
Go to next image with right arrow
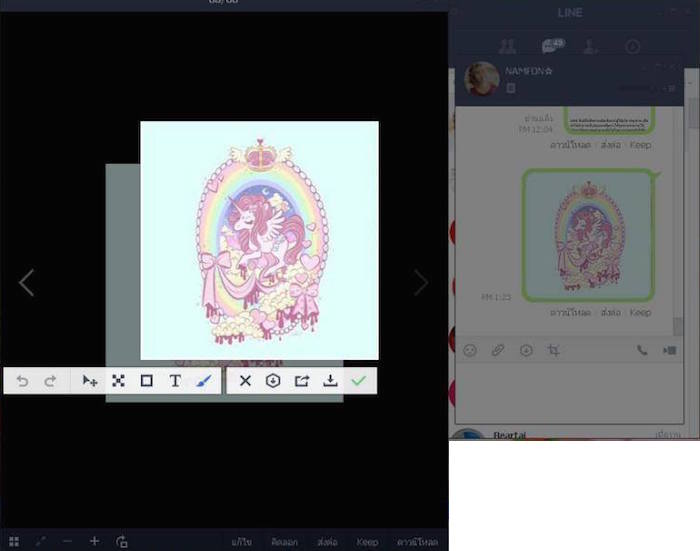(x=421, y=283)
